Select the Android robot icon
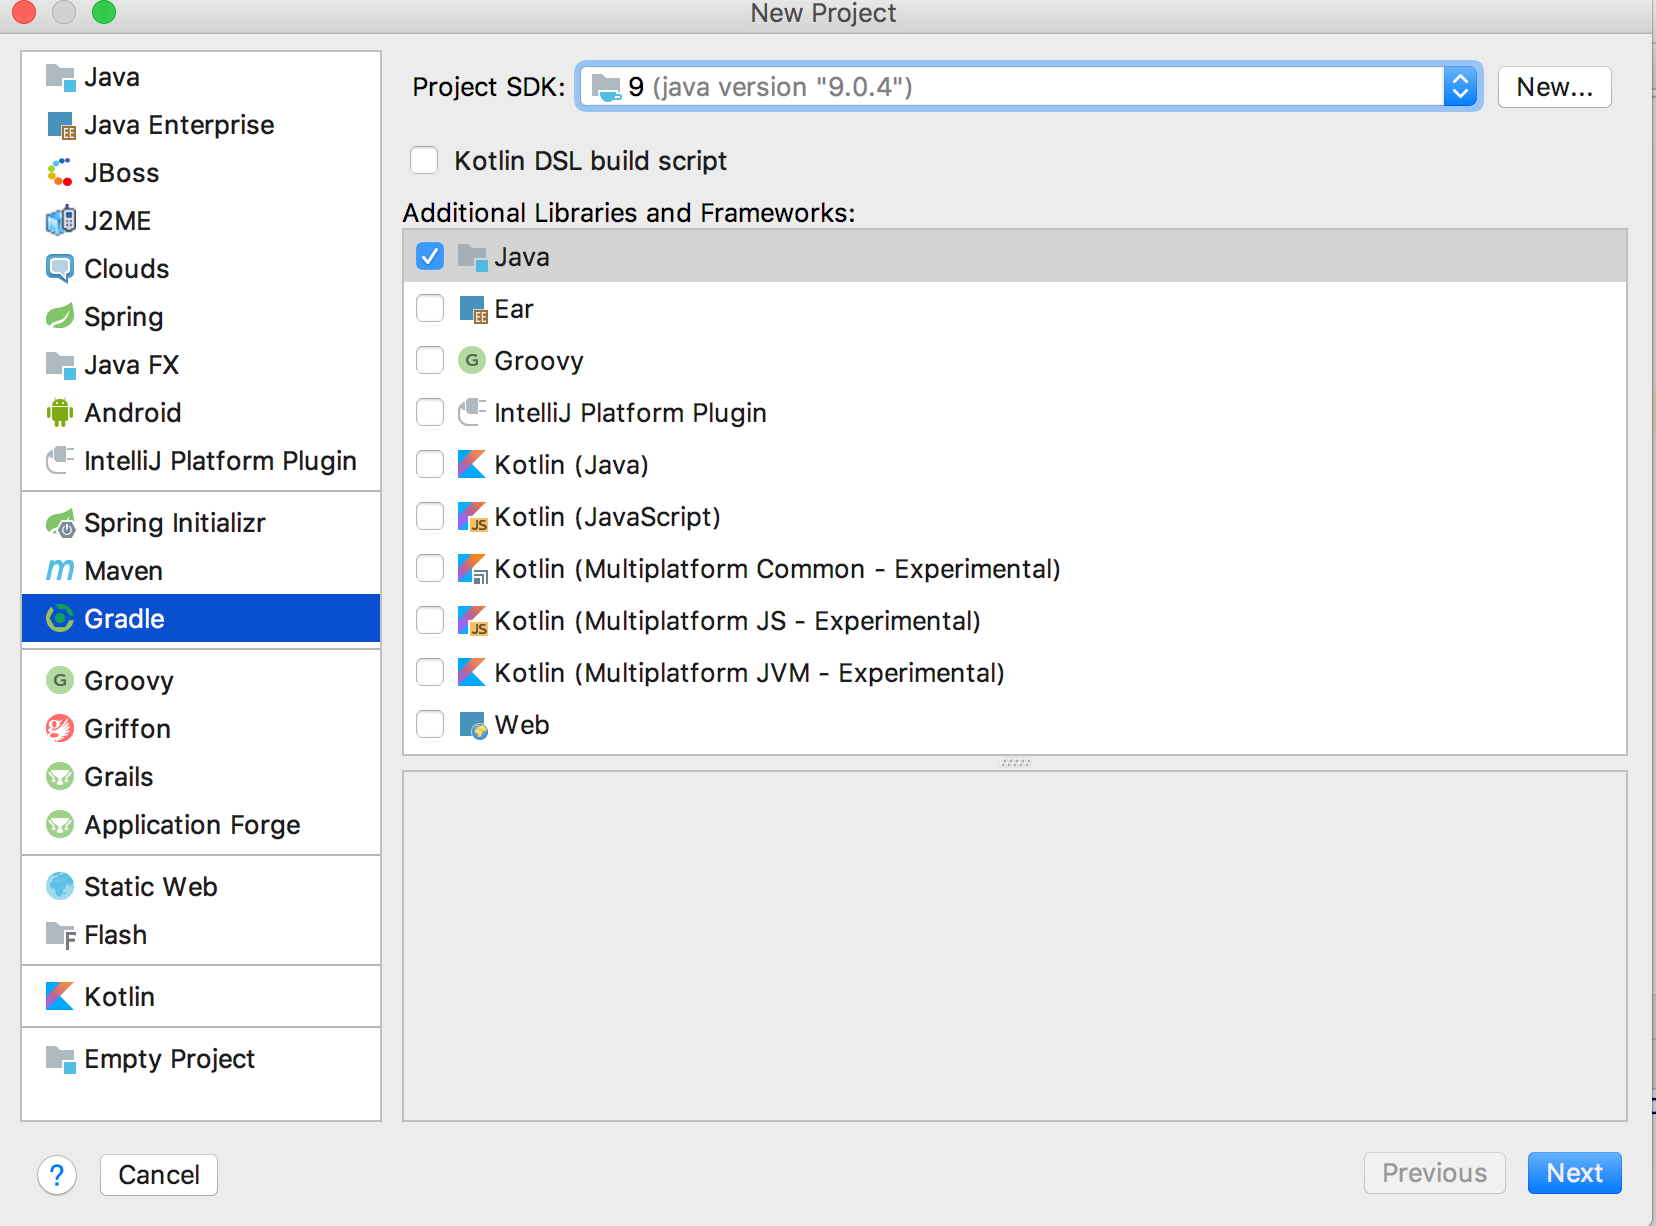 (60, 413)
